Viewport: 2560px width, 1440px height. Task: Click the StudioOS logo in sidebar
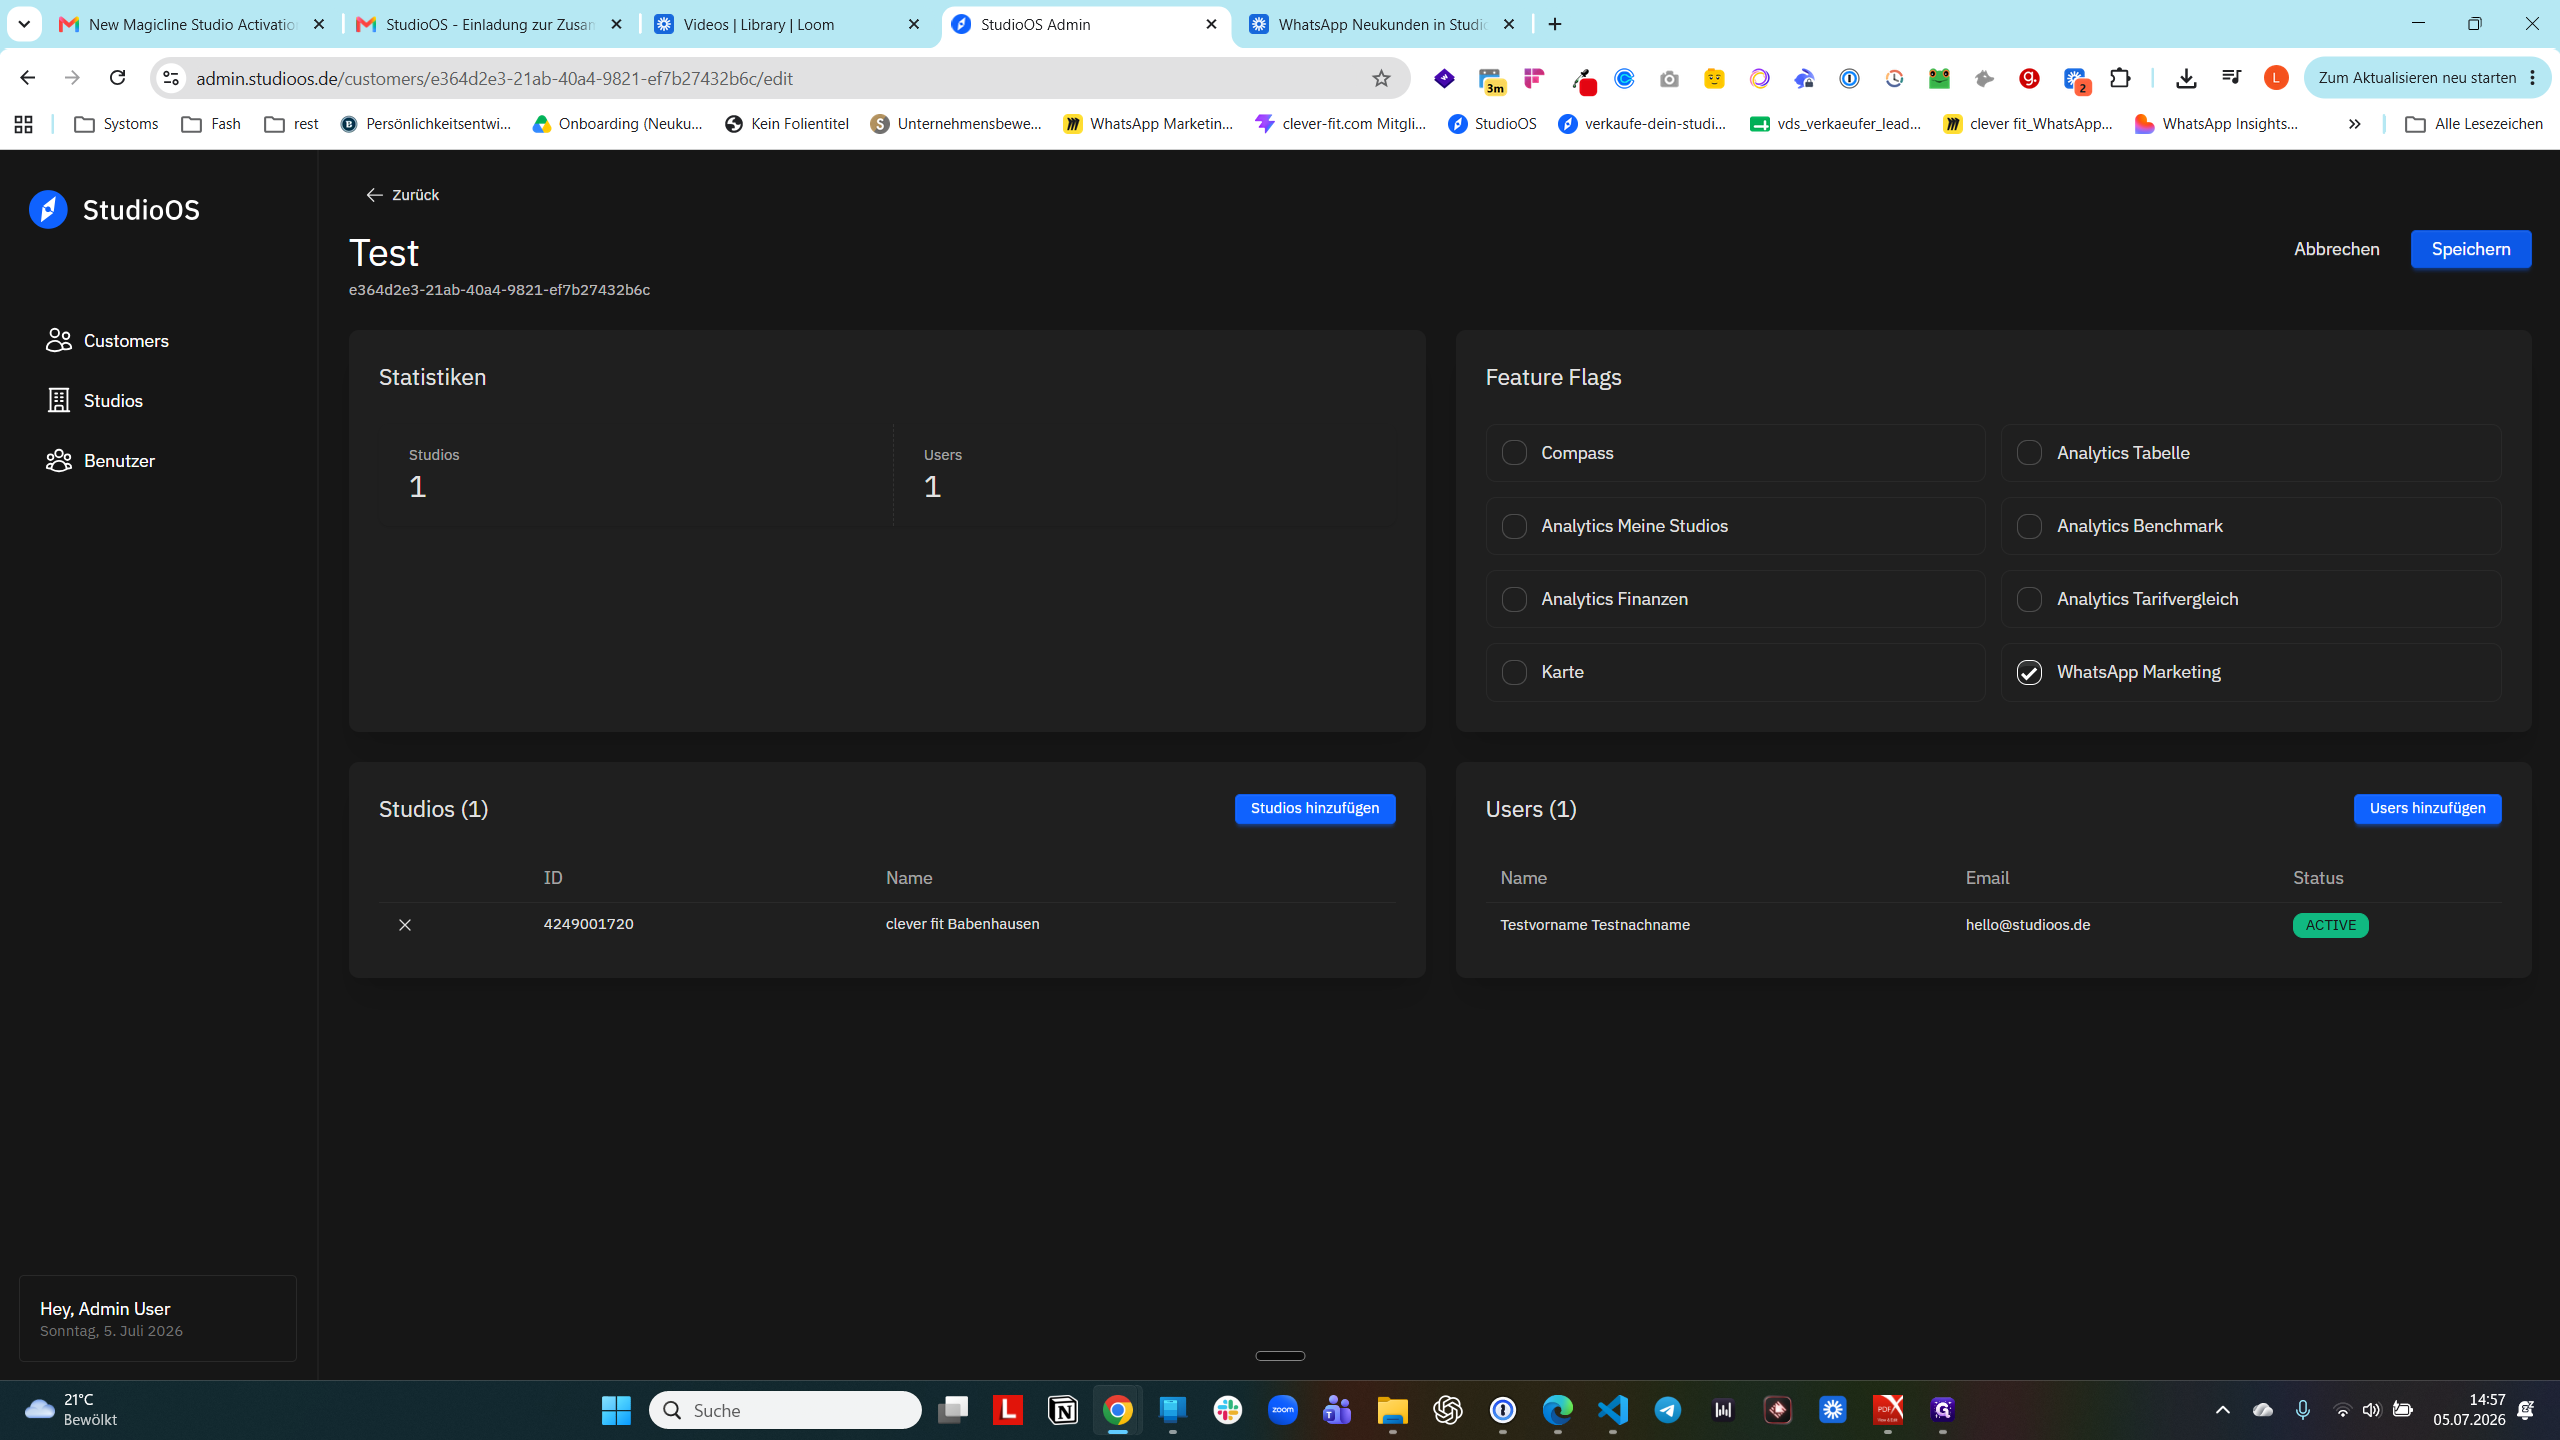114,210
